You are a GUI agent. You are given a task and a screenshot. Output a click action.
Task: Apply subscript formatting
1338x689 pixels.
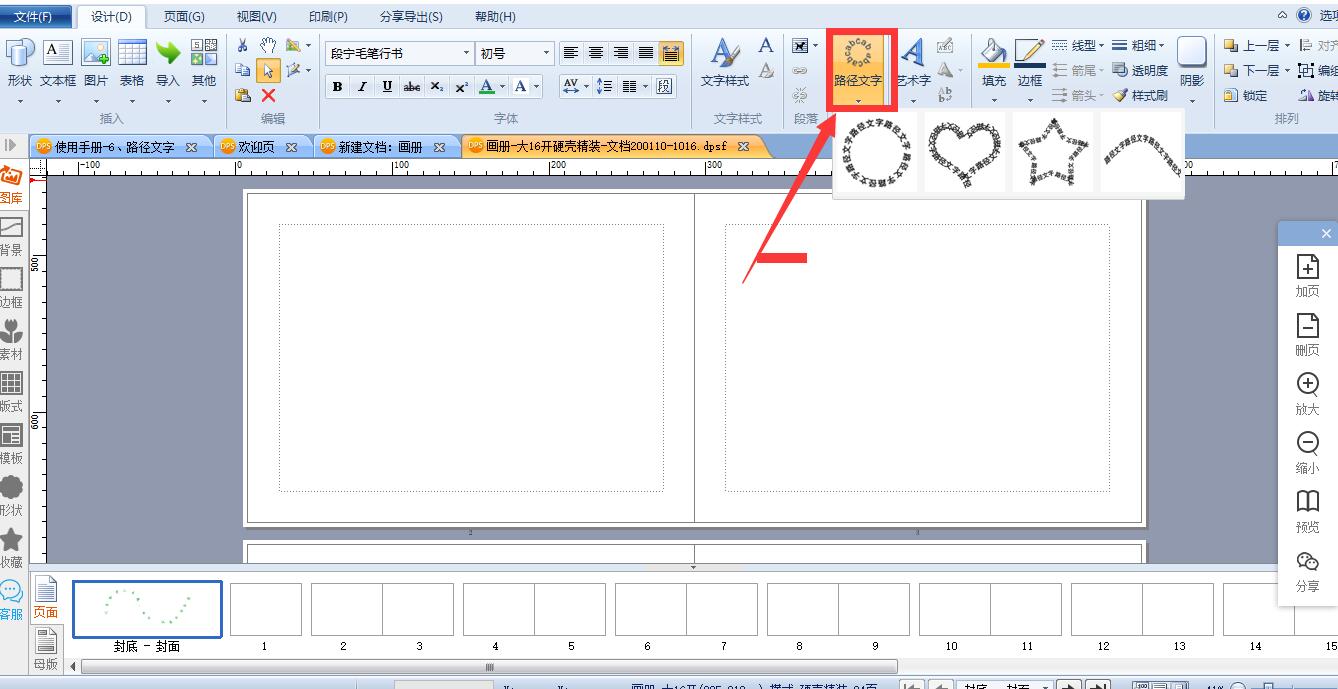coord(437,87)
